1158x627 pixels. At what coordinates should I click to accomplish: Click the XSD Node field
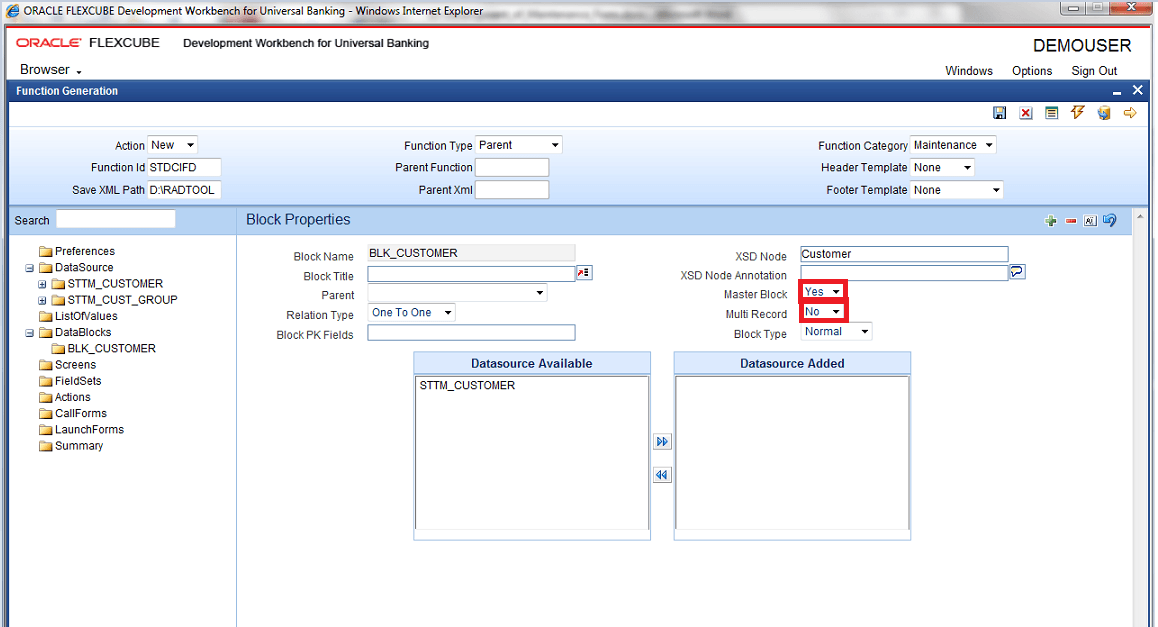point(904,254)
